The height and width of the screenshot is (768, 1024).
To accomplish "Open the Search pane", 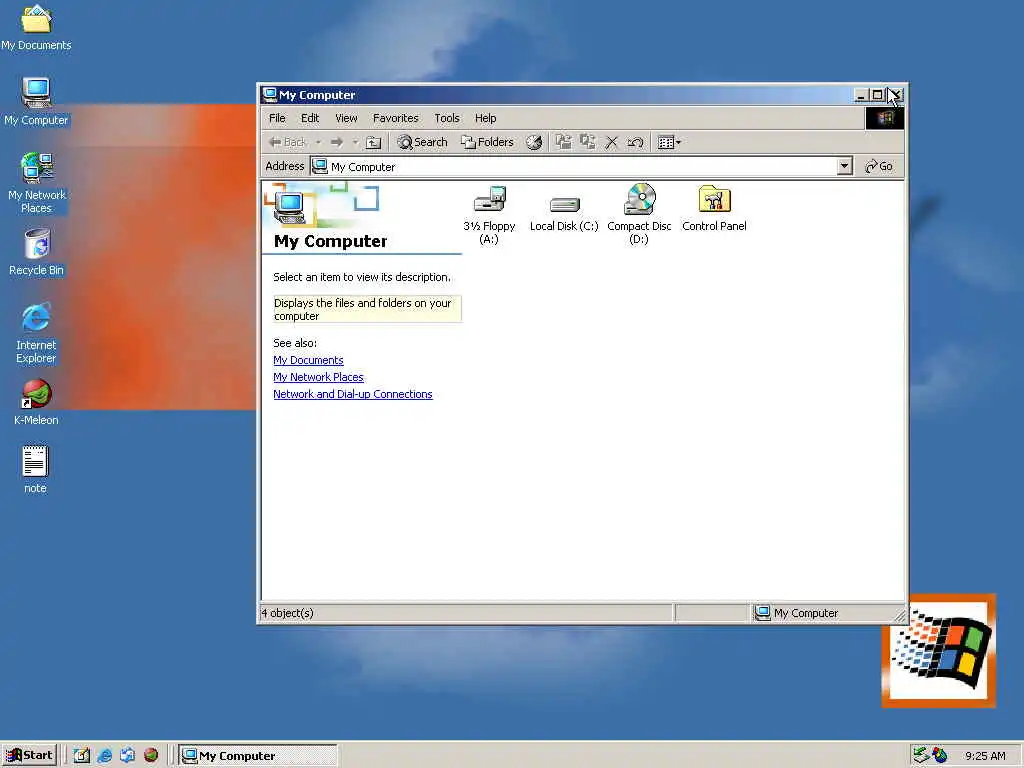I will click(x=423, y=142).
